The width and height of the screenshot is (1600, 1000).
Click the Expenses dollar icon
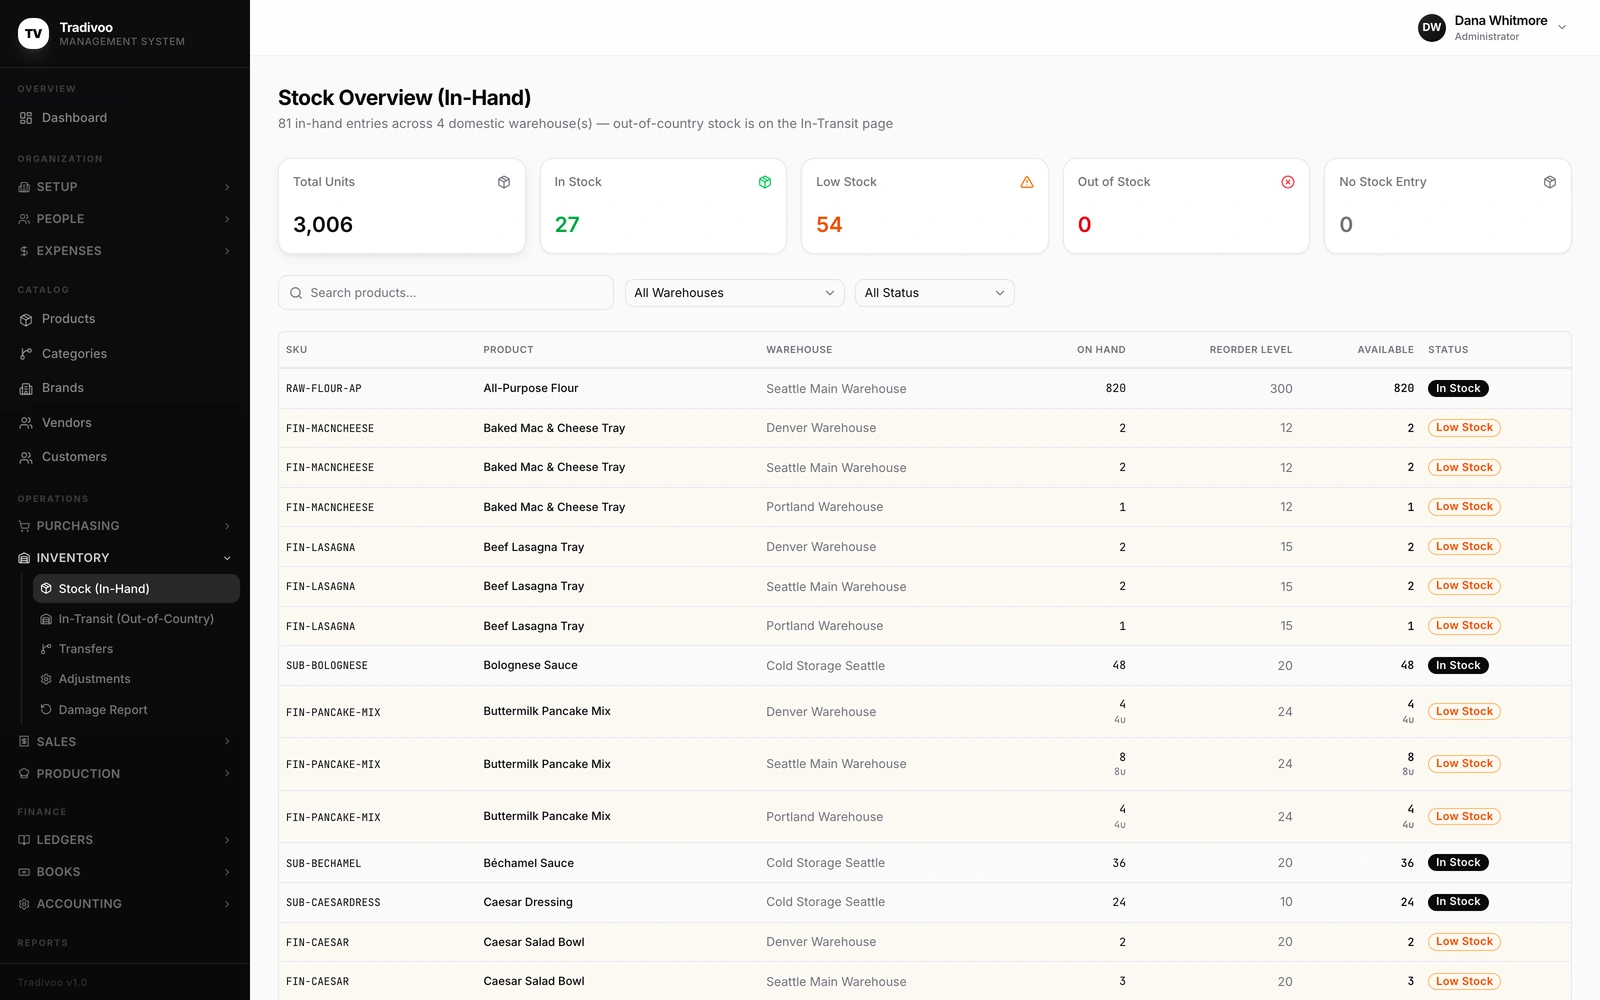click(x=24, y=251)
